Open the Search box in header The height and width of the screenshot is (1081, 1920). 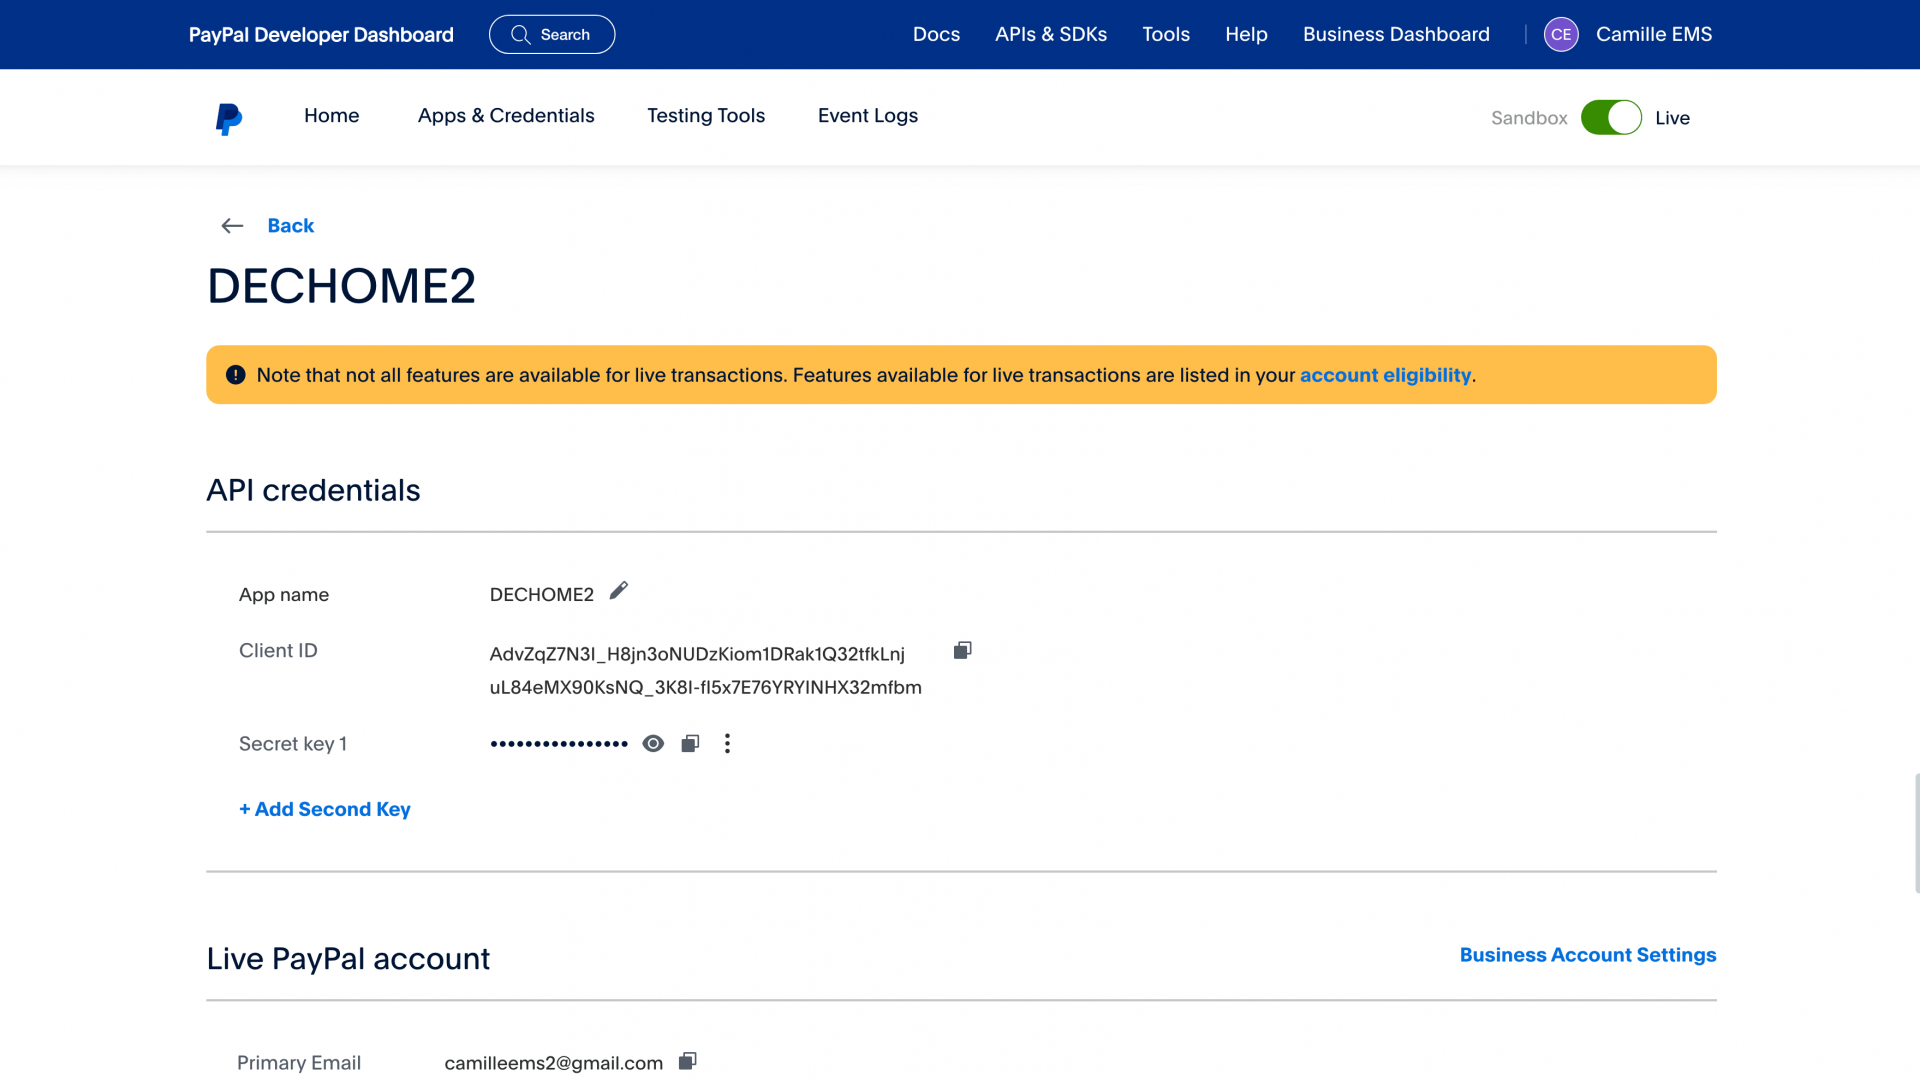pos(552,35)
